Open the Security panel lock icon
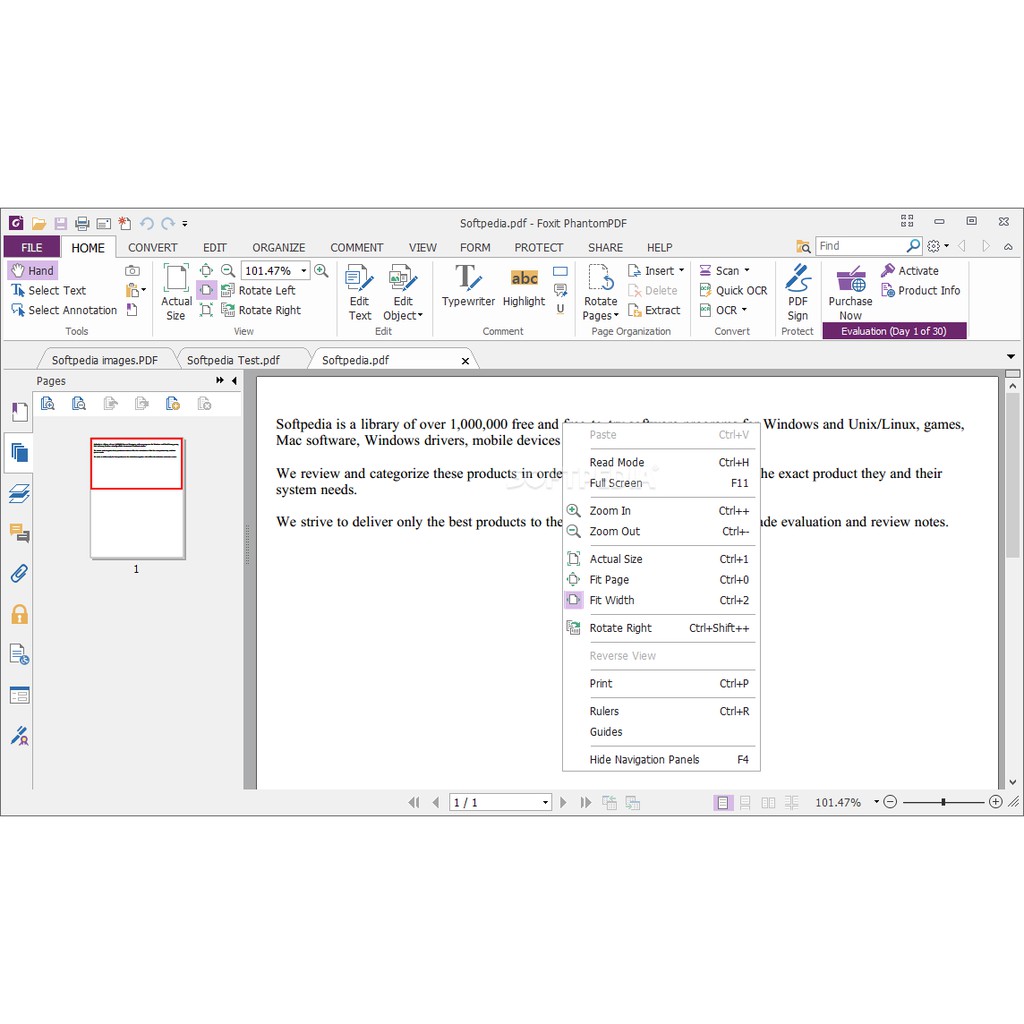1024x1024 pixels. click(x=19, y=614)
